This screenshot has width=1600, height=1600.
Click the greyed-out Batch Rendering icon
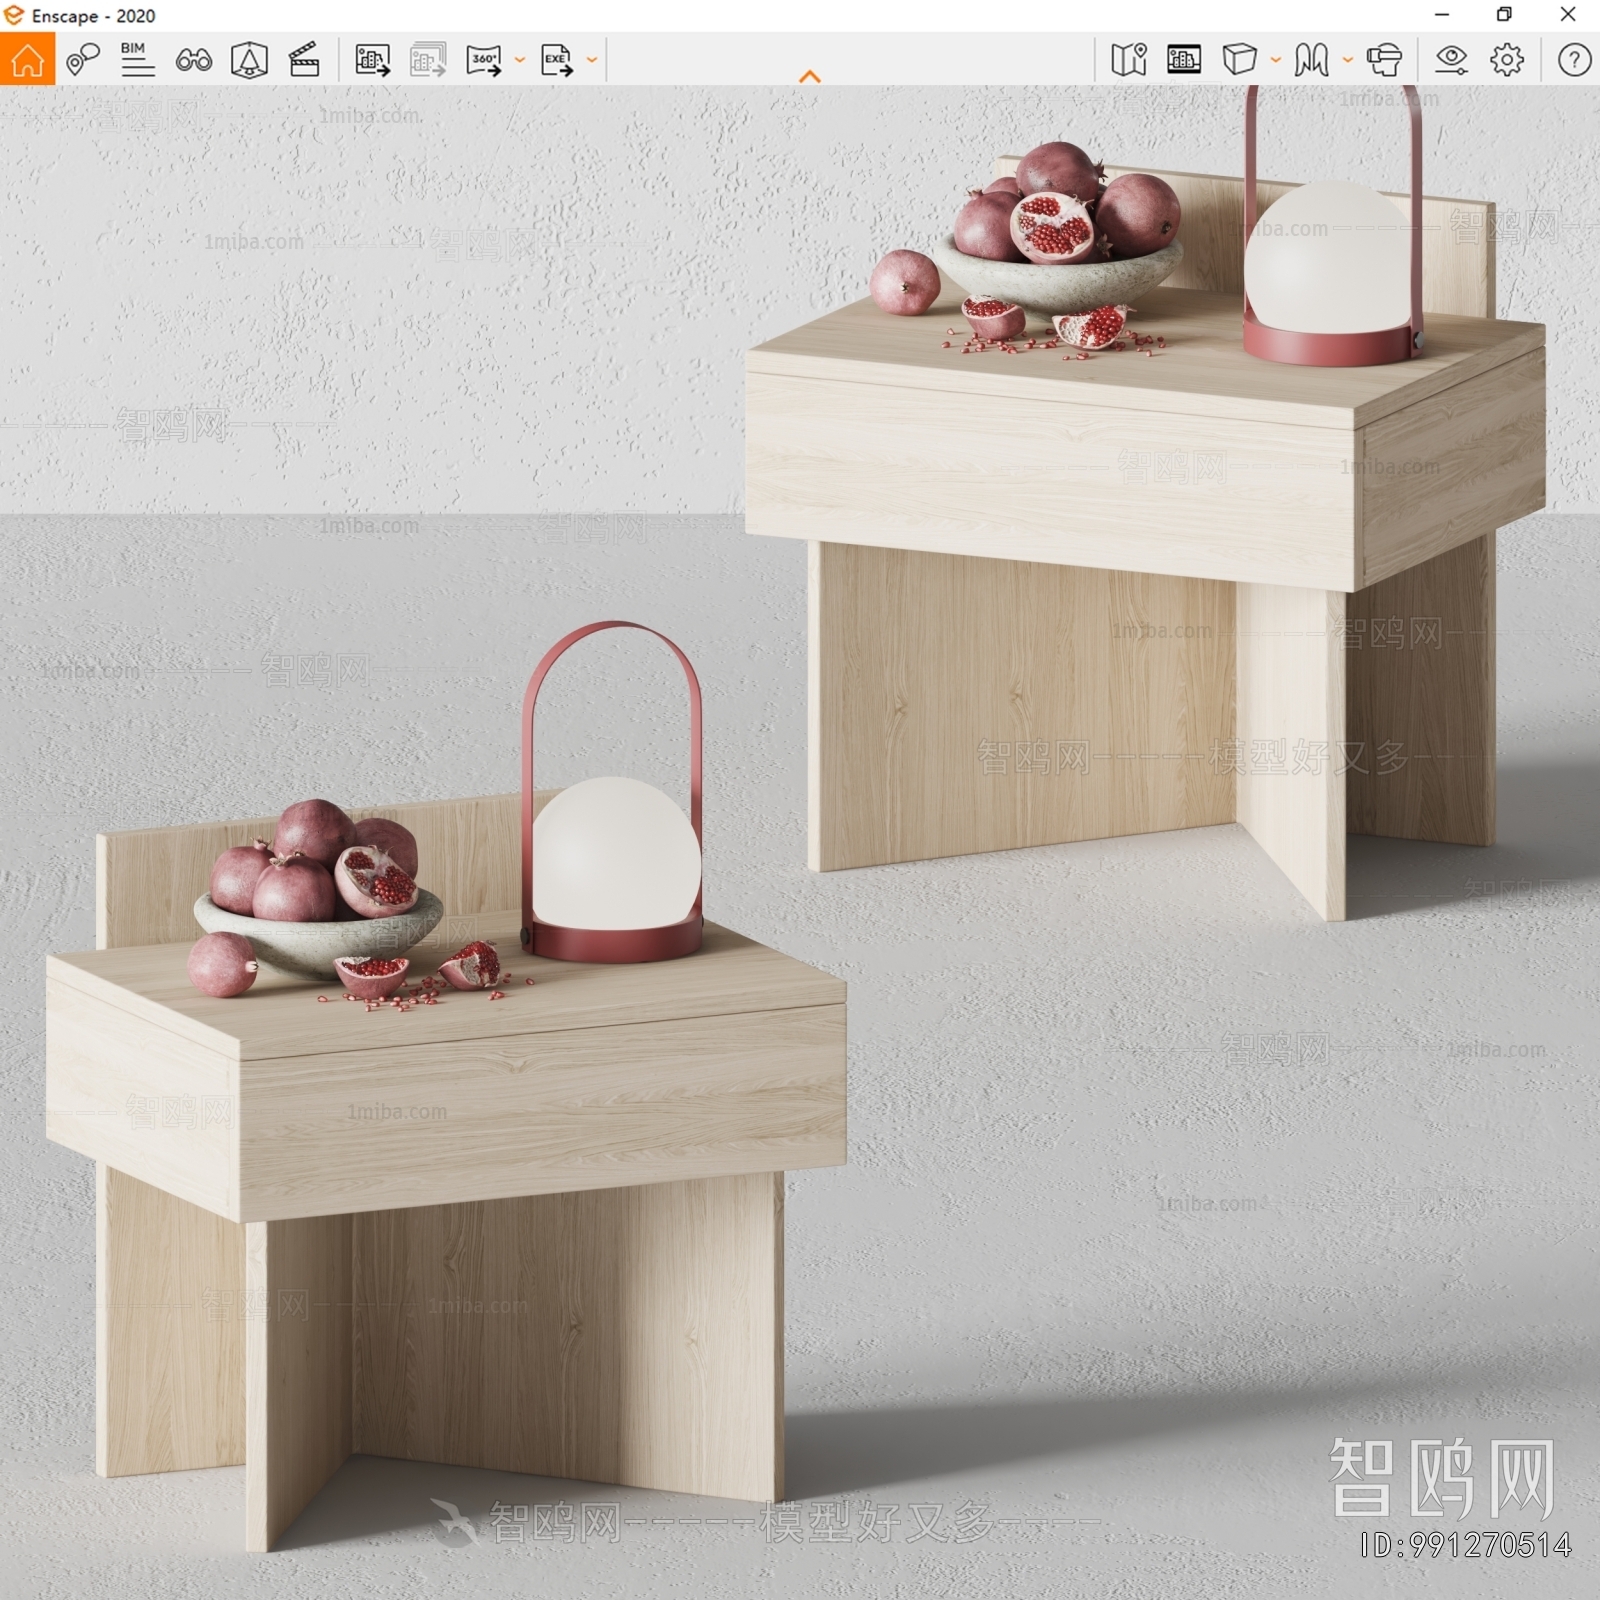point(428,60)
